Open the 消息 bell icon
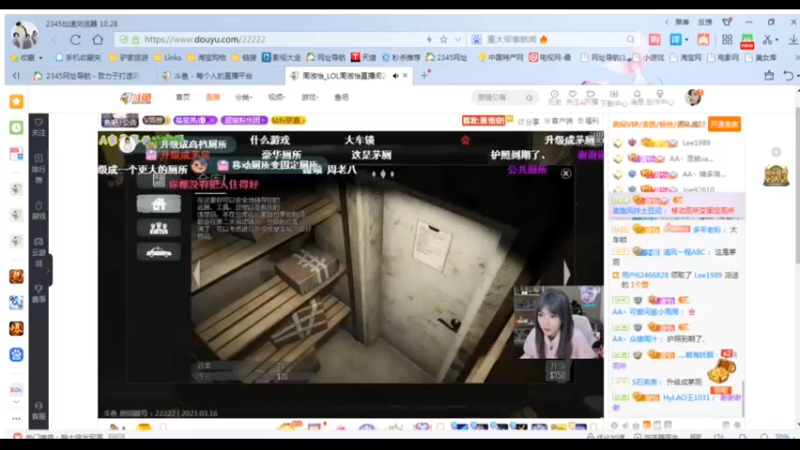This screenshot has height=450, width=800. click(x=637, y=98)
